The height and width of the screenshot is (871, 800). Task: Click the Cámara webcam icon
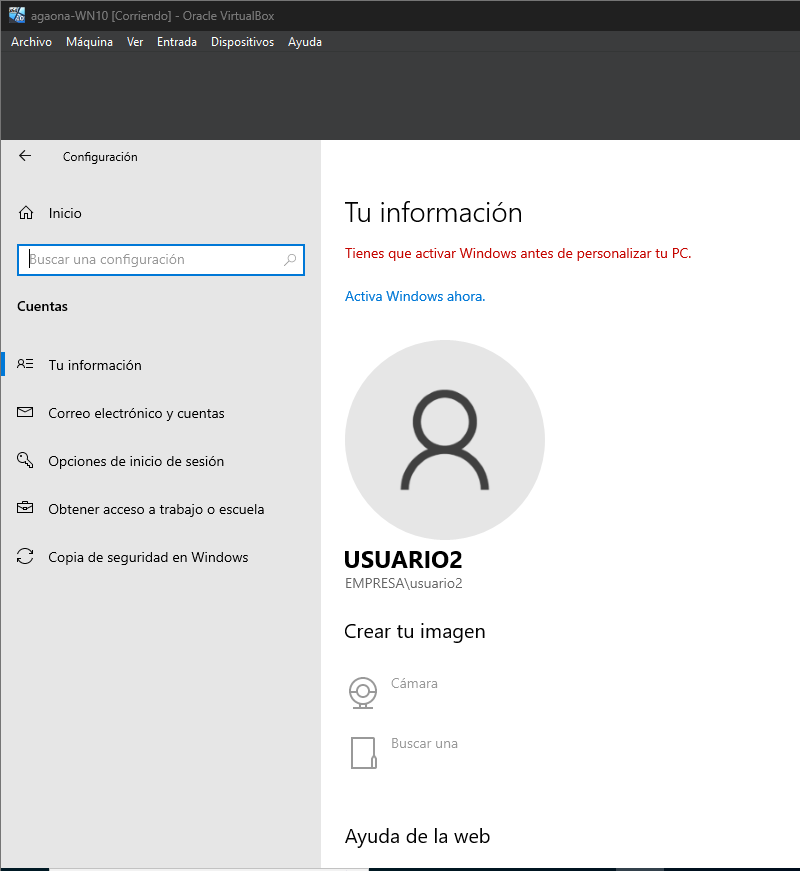363,692
